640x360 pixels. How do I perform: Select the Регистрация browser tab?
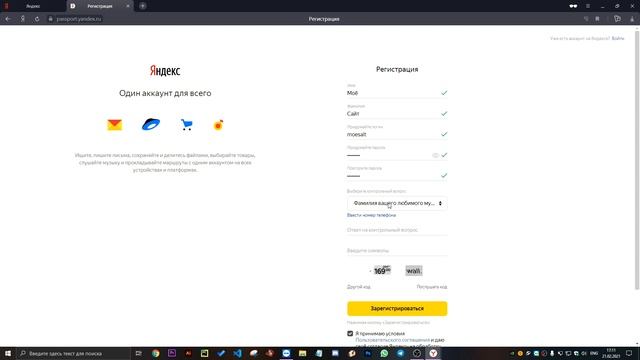click(x=100, y=6)
